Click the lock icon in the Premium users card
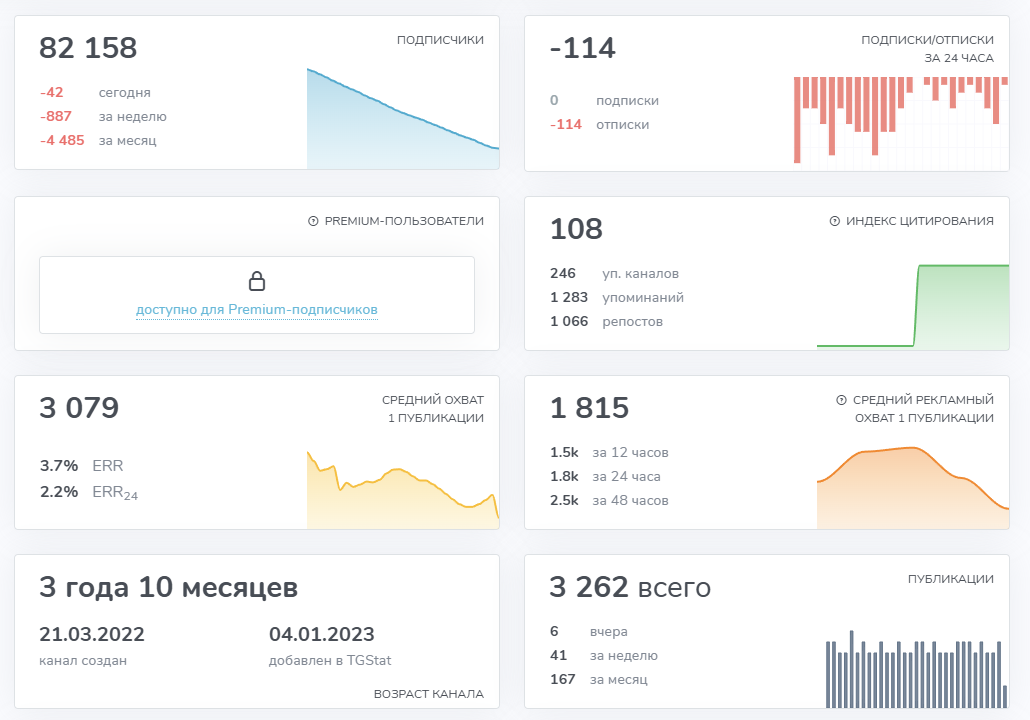1030x720 pixels. [x=257, y=281]
